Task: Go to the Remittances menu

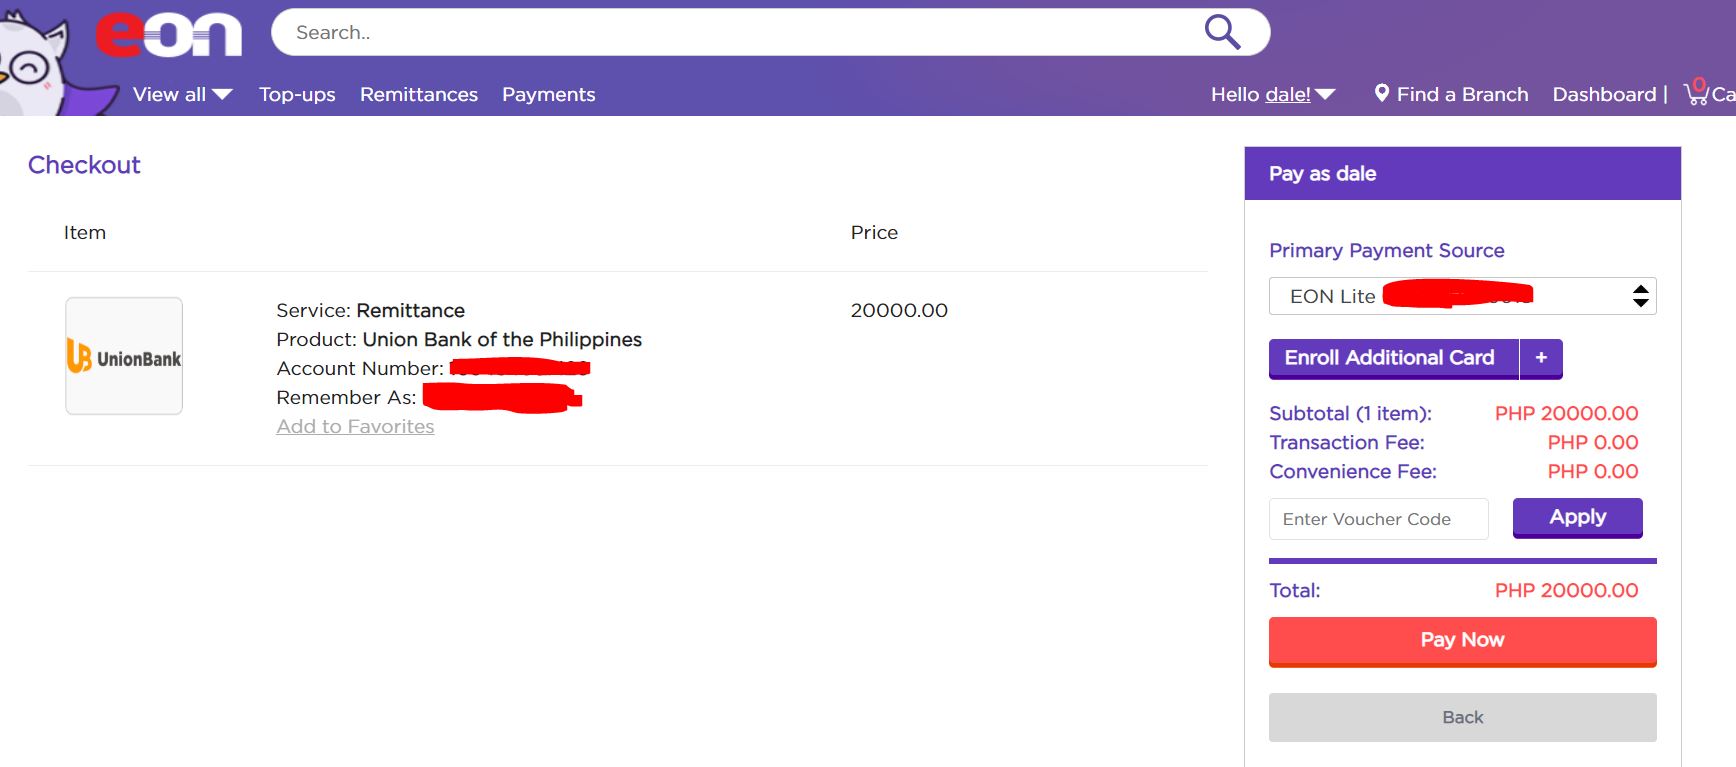Action: 419,94
